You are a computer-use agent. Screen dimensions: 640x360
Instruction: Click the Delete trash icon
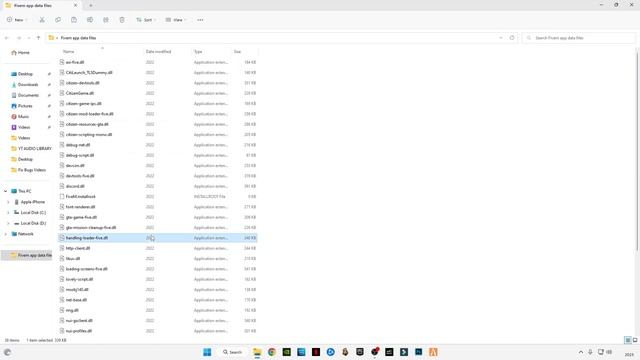[122, 20]
